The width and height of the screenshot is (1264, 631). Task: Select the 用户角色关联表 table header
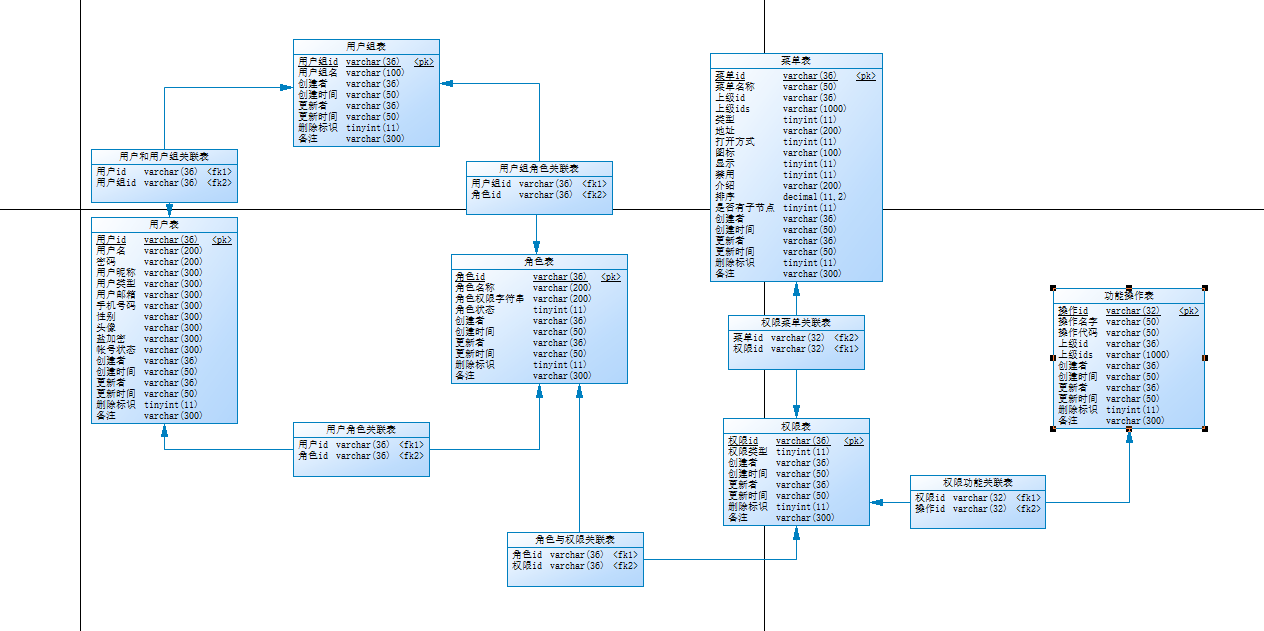coord(361,429)
